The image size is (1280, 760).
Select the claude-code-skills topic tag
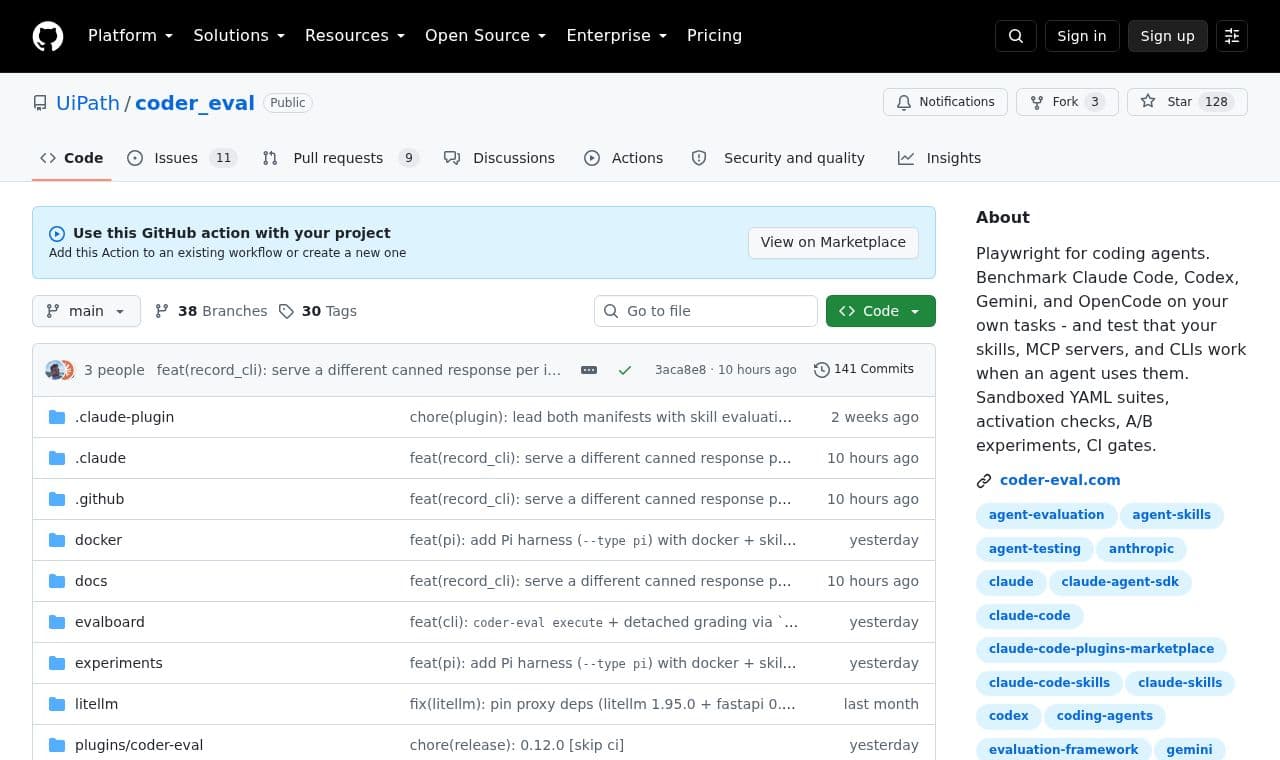coord(1049,683)
